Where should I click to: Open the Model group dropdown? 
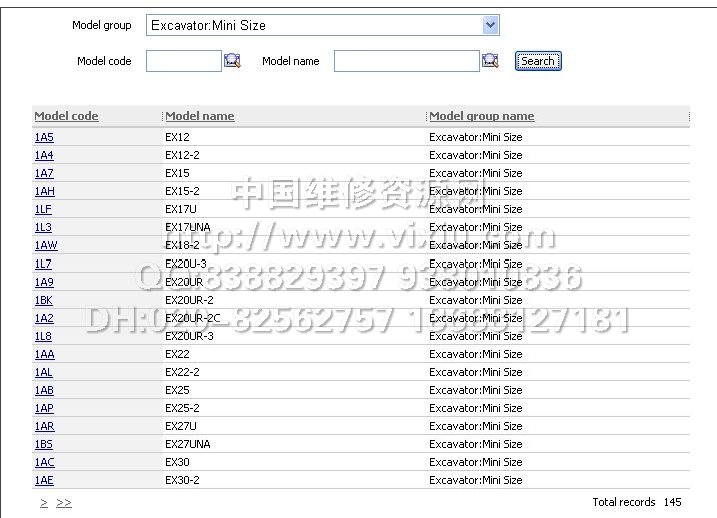pos(490,25)
